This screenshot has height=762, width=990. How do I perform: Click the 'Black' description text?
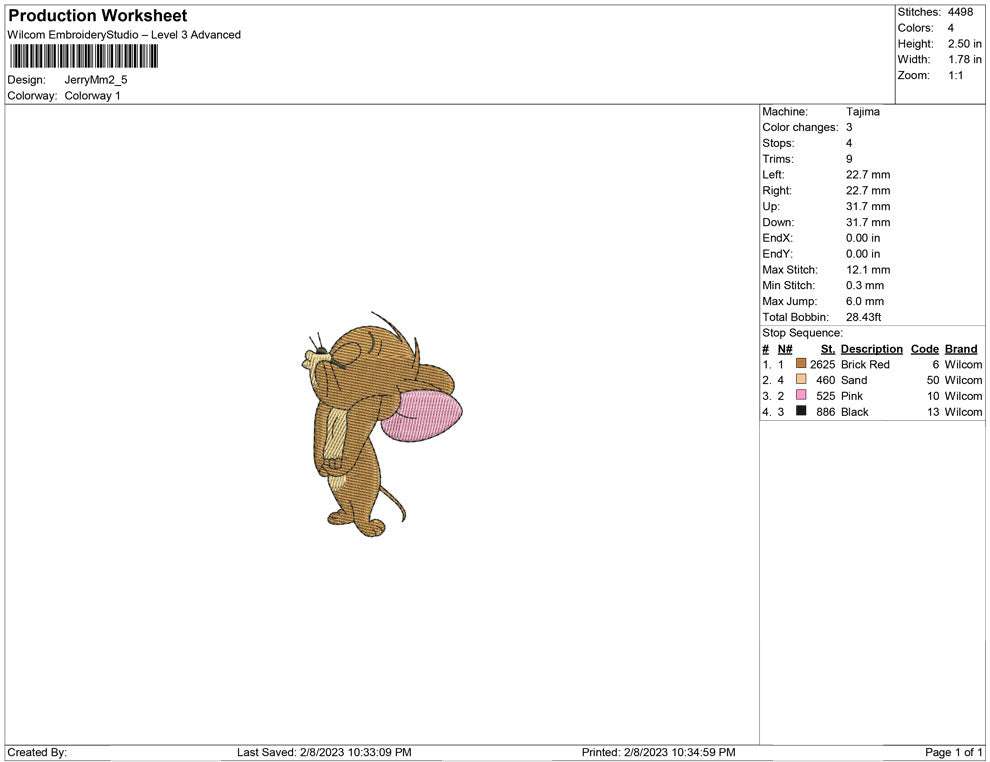(855, 412)
